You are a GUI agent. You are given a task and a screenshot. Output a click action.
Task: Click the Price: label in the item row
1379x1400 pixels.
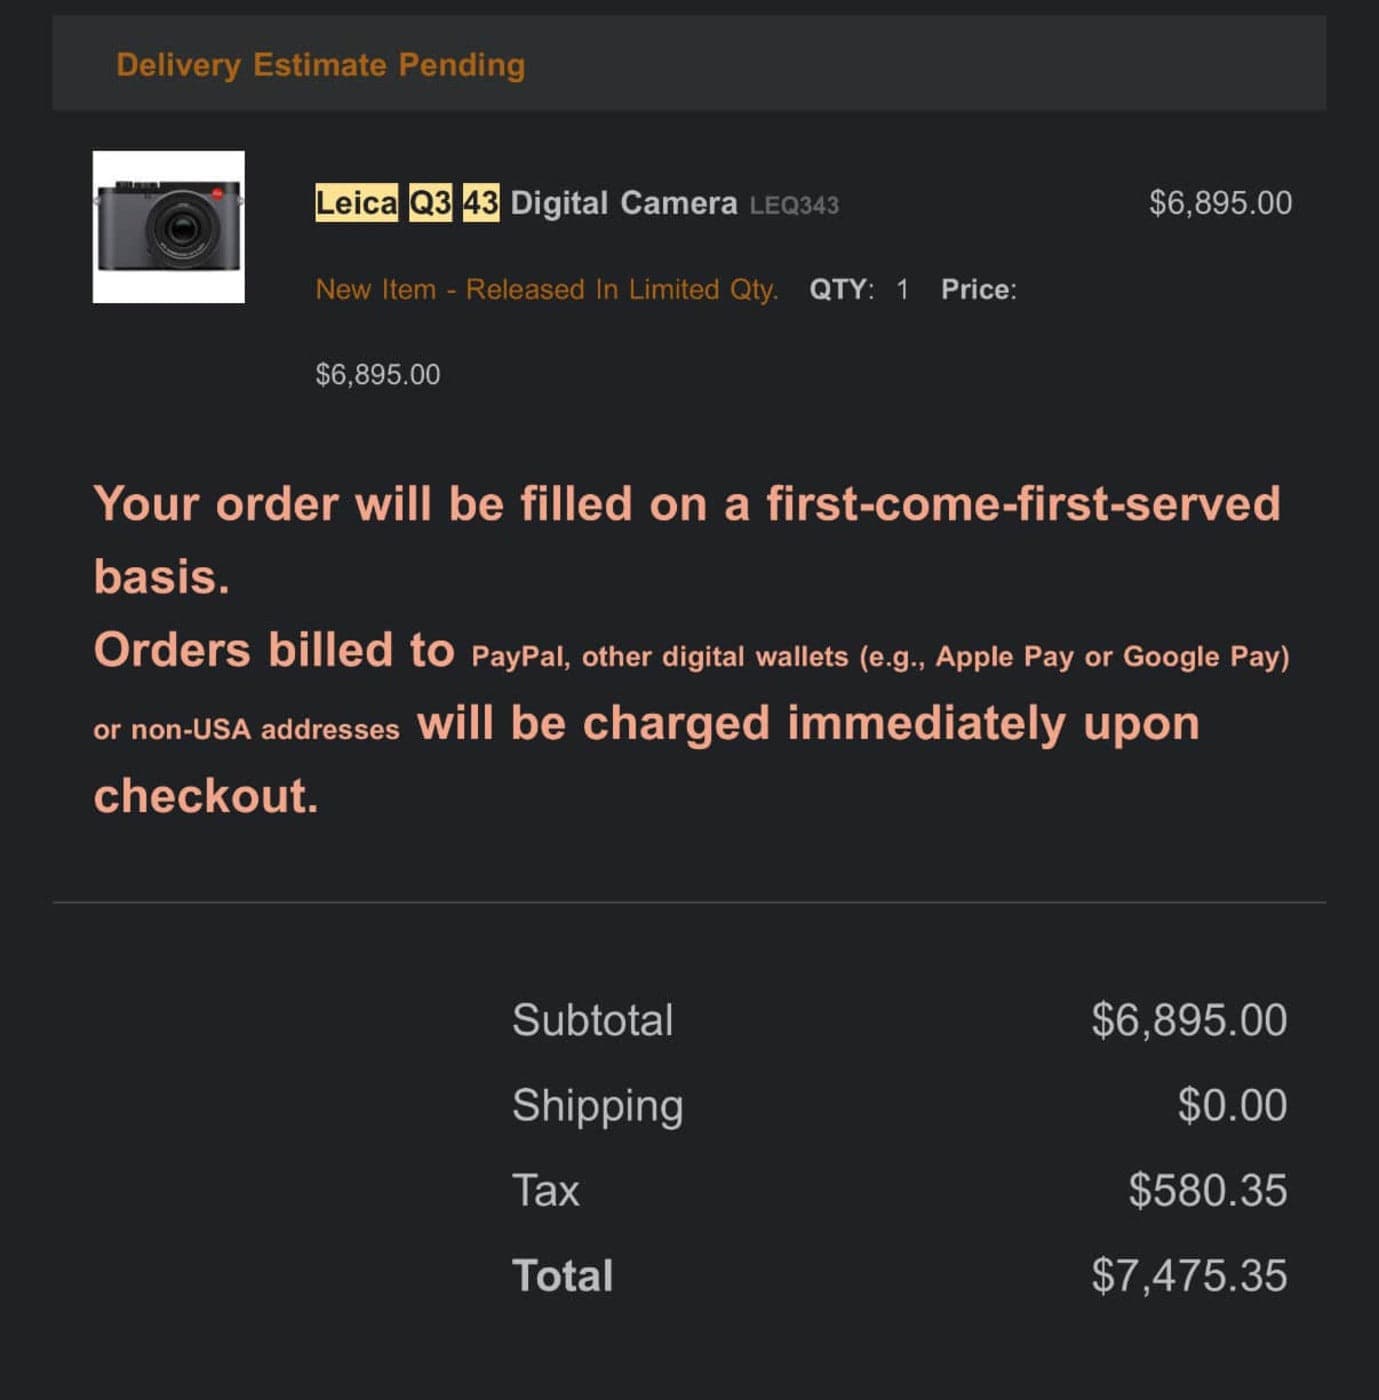978,290
